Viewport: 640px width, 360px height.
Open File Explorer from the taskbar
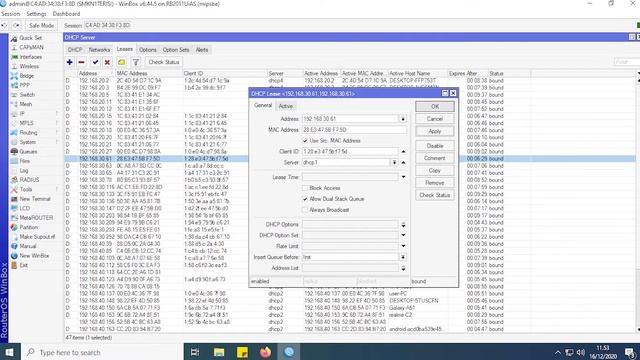[219, 352]
